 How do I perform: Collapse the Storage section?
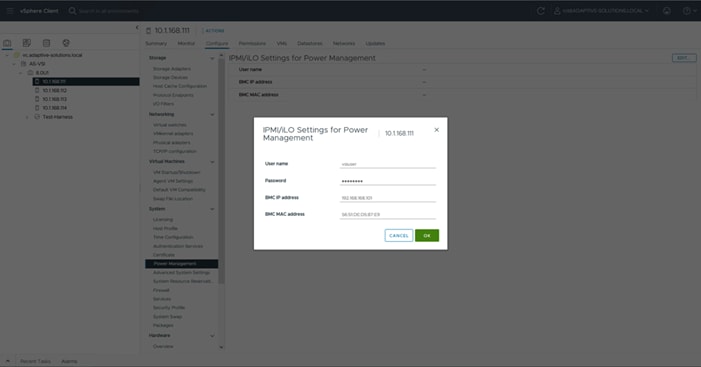click(212, 58)
